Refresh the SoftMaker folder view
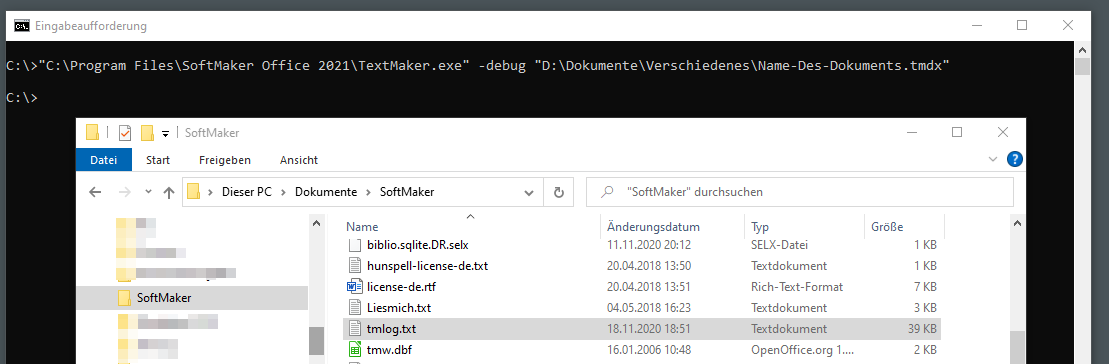Screen dimensions: 1109x364 click(559, 192)
